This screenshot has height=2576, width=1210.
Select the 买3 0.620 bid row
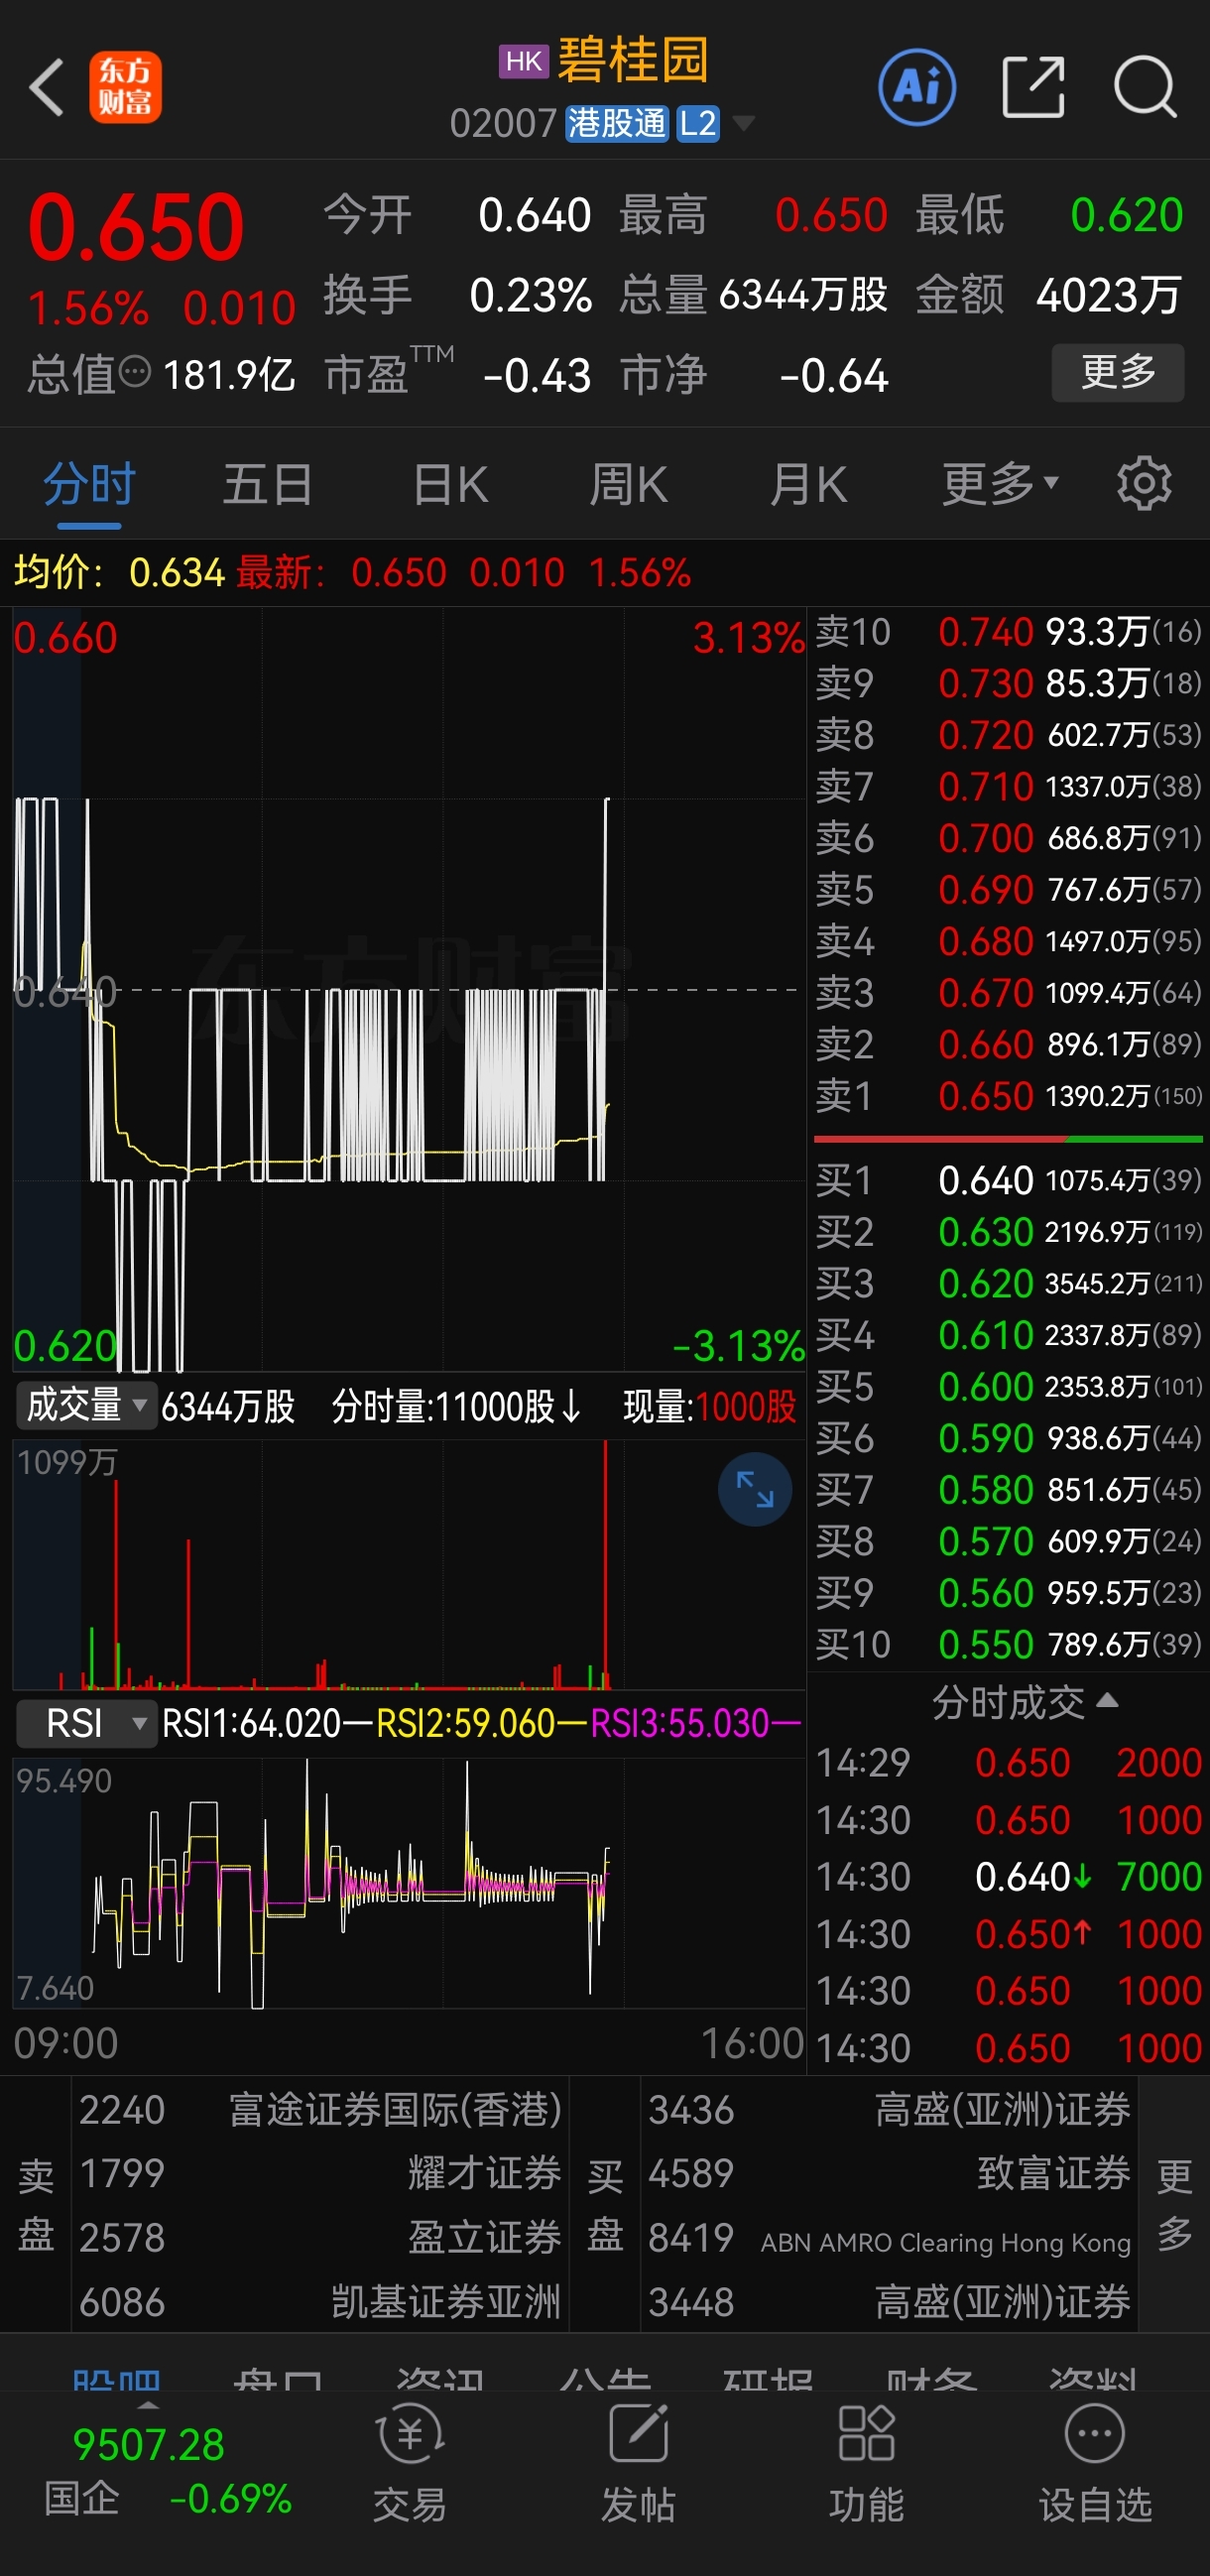1008,1283
